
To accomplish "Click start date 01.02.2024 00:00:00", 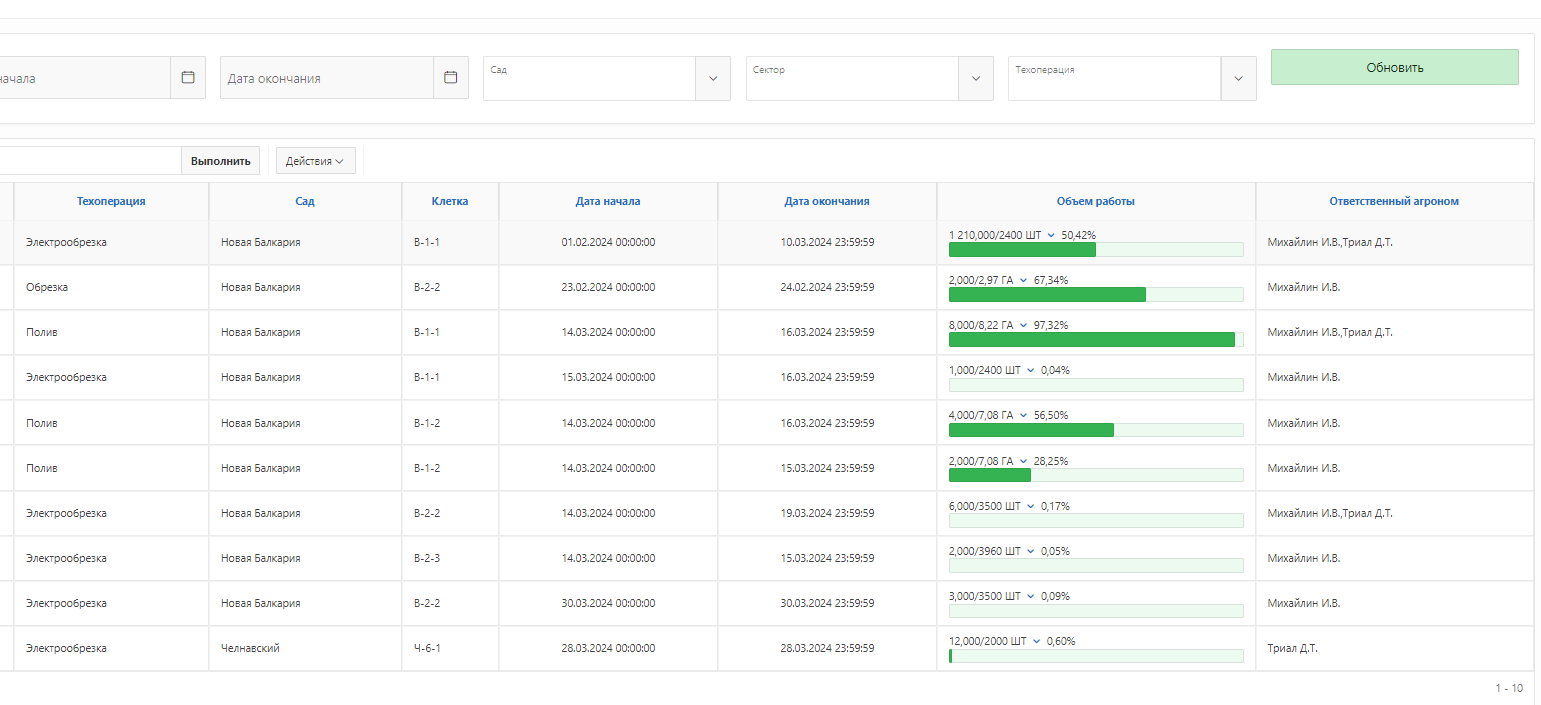I will click(x=608, y=242).
